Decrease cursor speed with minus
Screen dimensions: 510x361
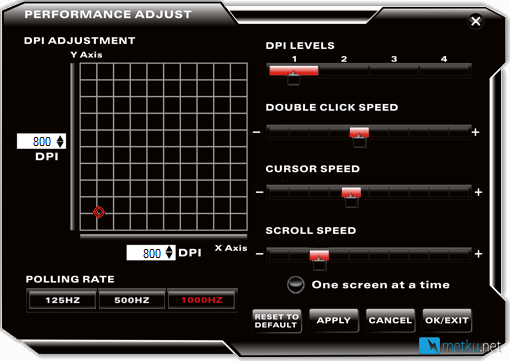click(259, 192)
